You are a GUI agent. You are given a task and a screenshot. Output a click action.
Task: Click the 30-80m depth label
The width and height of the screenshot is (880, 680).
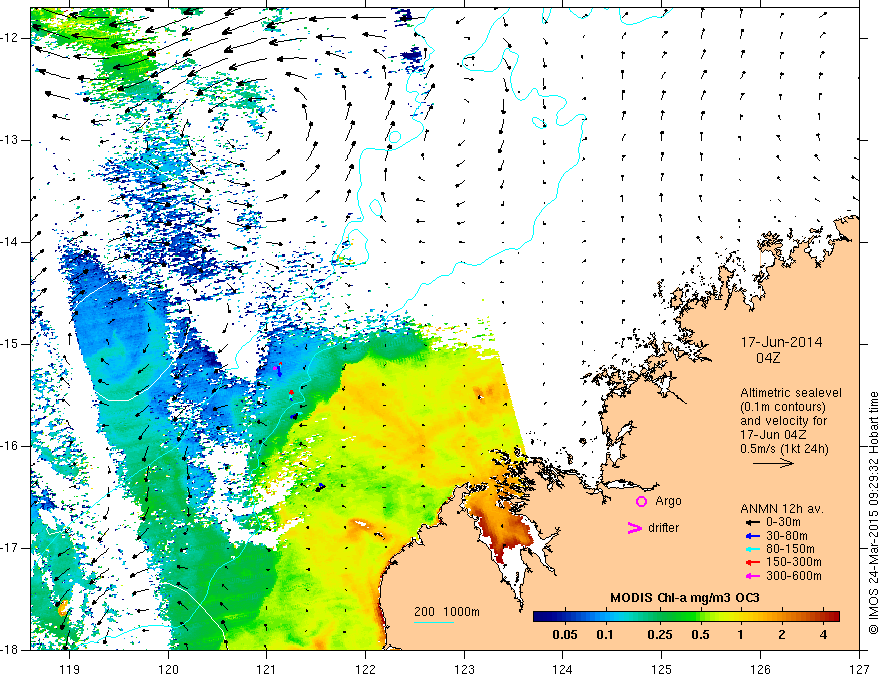pyautogui.click(x=787, y=536)
